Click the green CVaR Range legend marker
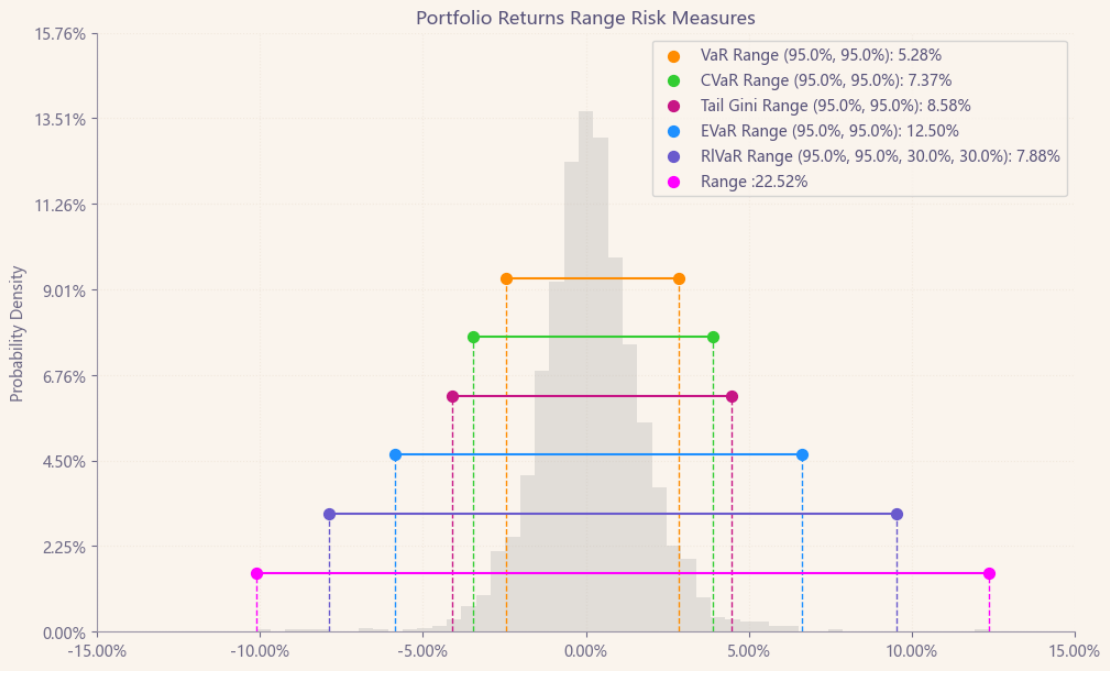 pyautogui.click(x=673, y=81)
